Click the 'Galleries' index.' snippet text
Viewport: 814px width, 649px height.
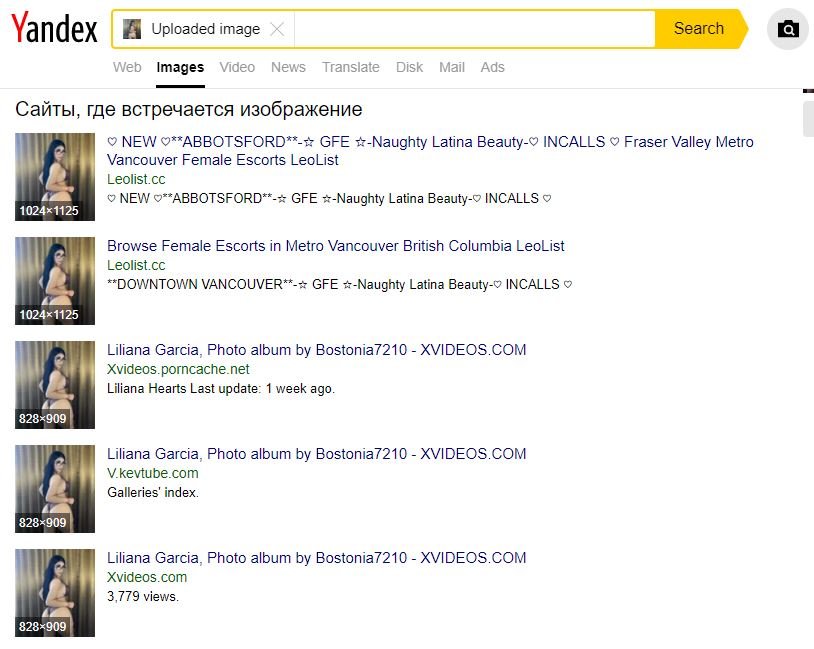[x=153, y=492]
